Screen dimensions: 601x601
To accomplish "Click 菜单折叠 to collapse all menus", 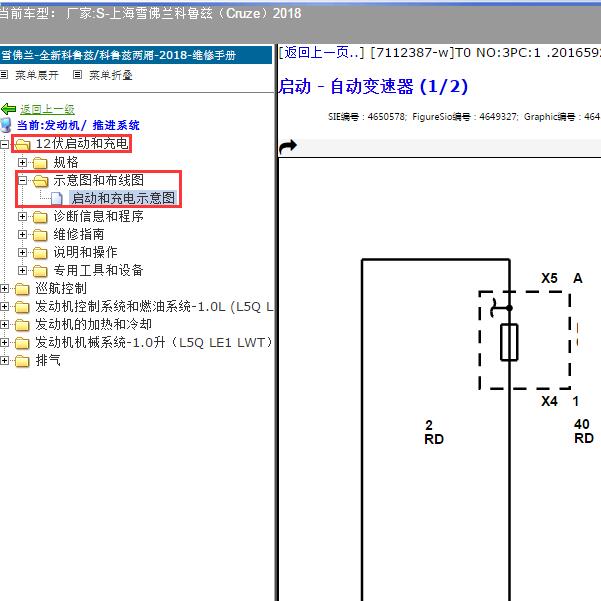I will click(111, 75).
